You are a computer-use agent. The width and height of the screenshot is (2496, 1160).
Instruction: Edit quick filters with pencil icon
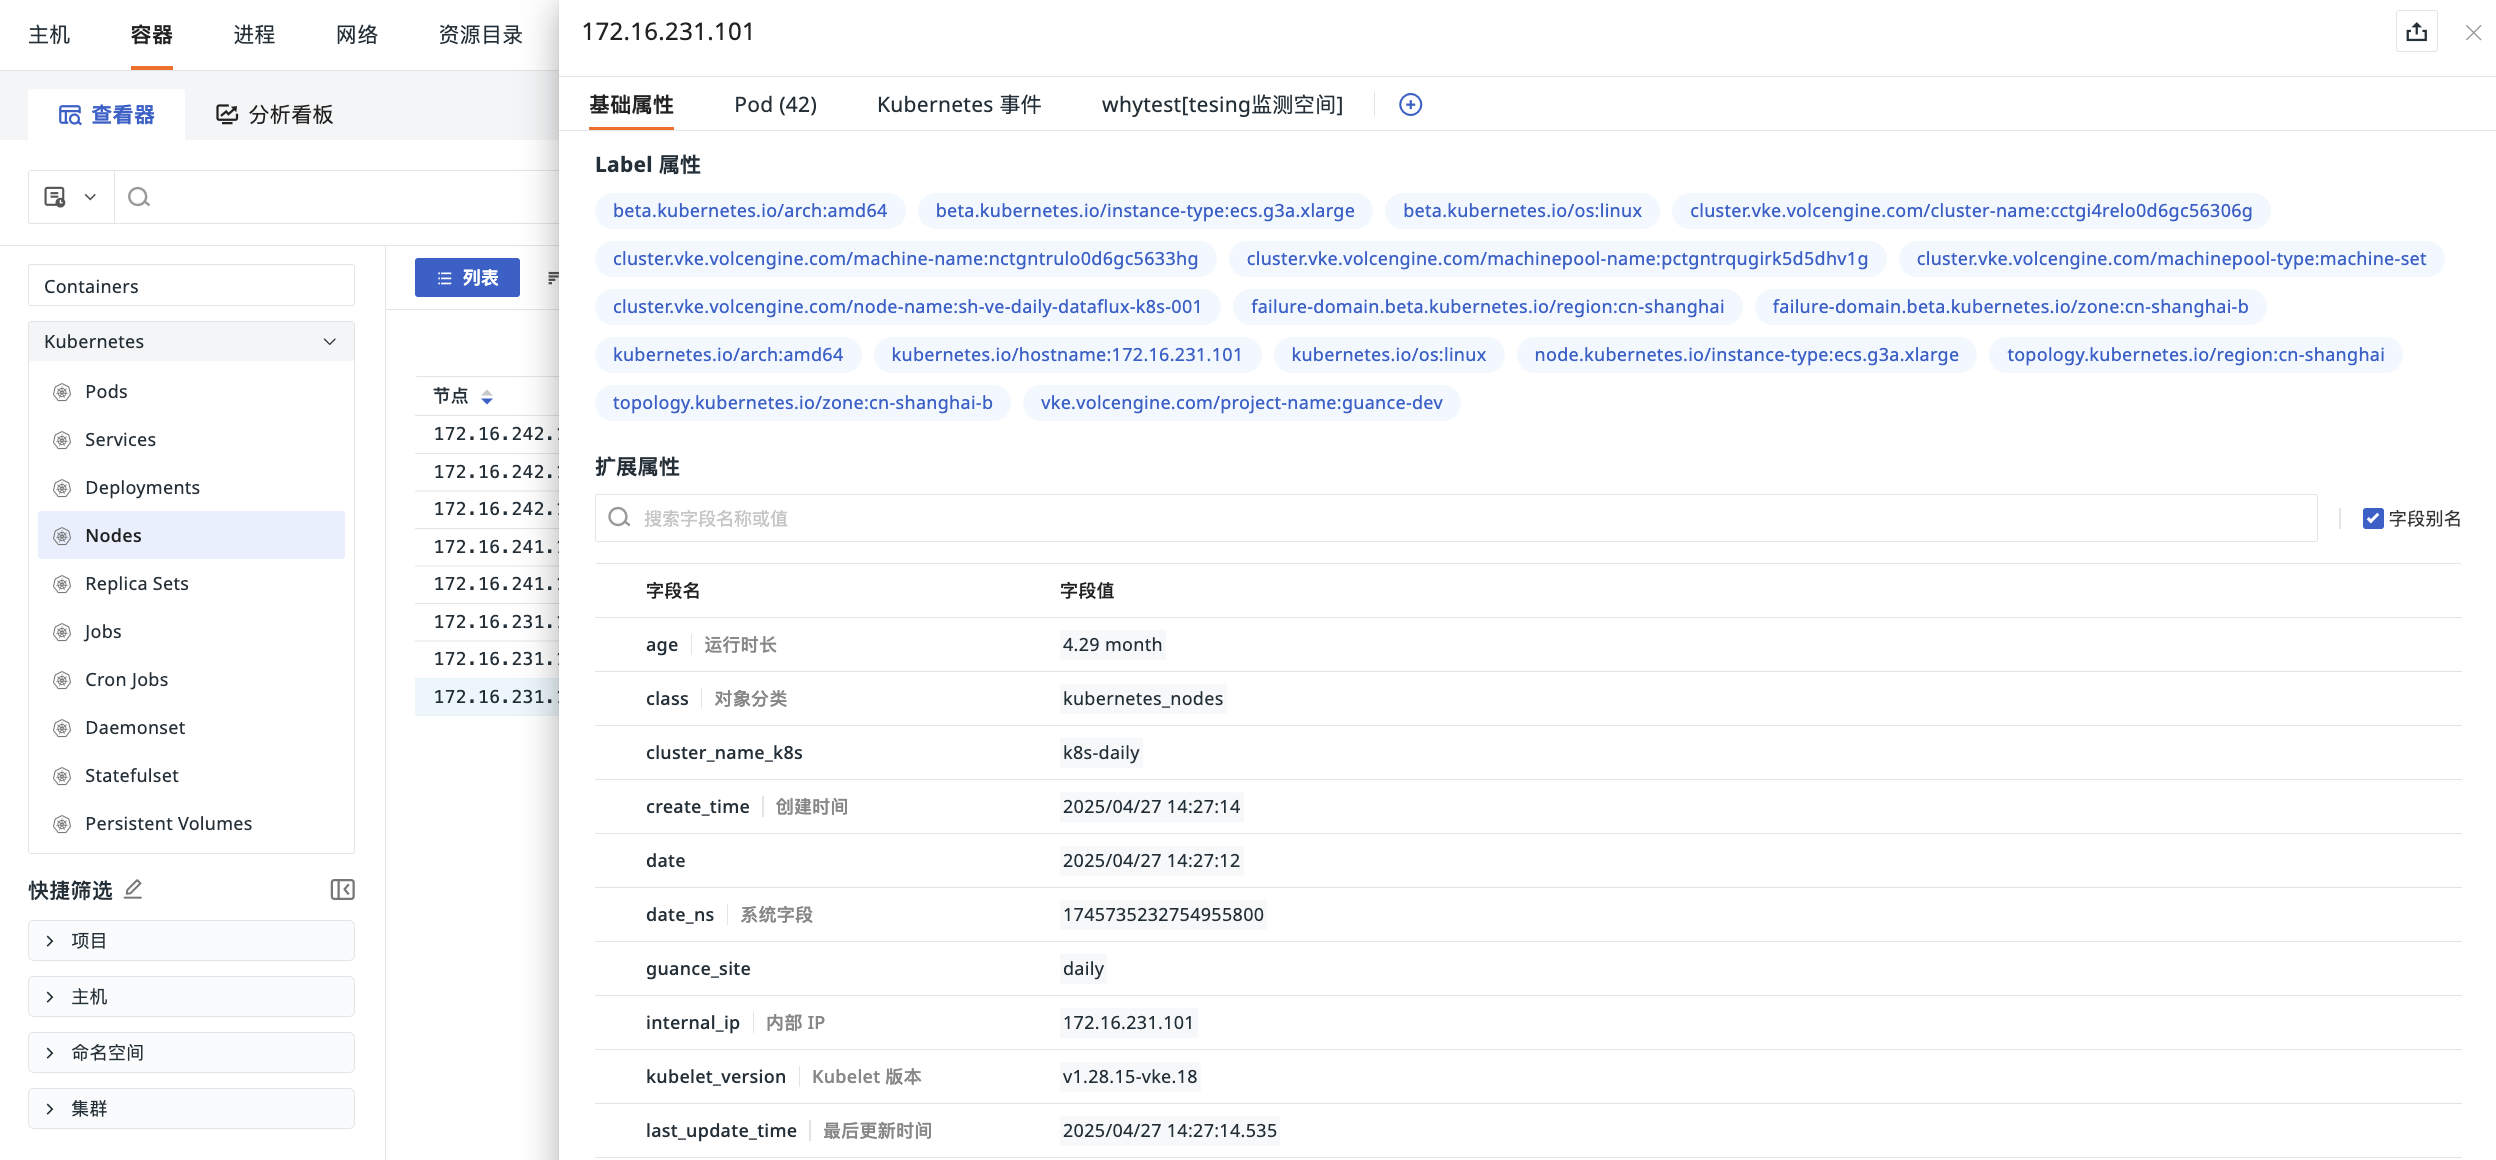click(133, 889)
